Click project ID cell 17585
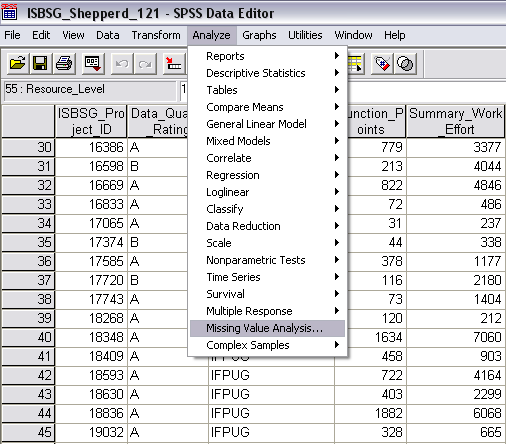This screenshot has width=506, height=444. coord(91,261)
